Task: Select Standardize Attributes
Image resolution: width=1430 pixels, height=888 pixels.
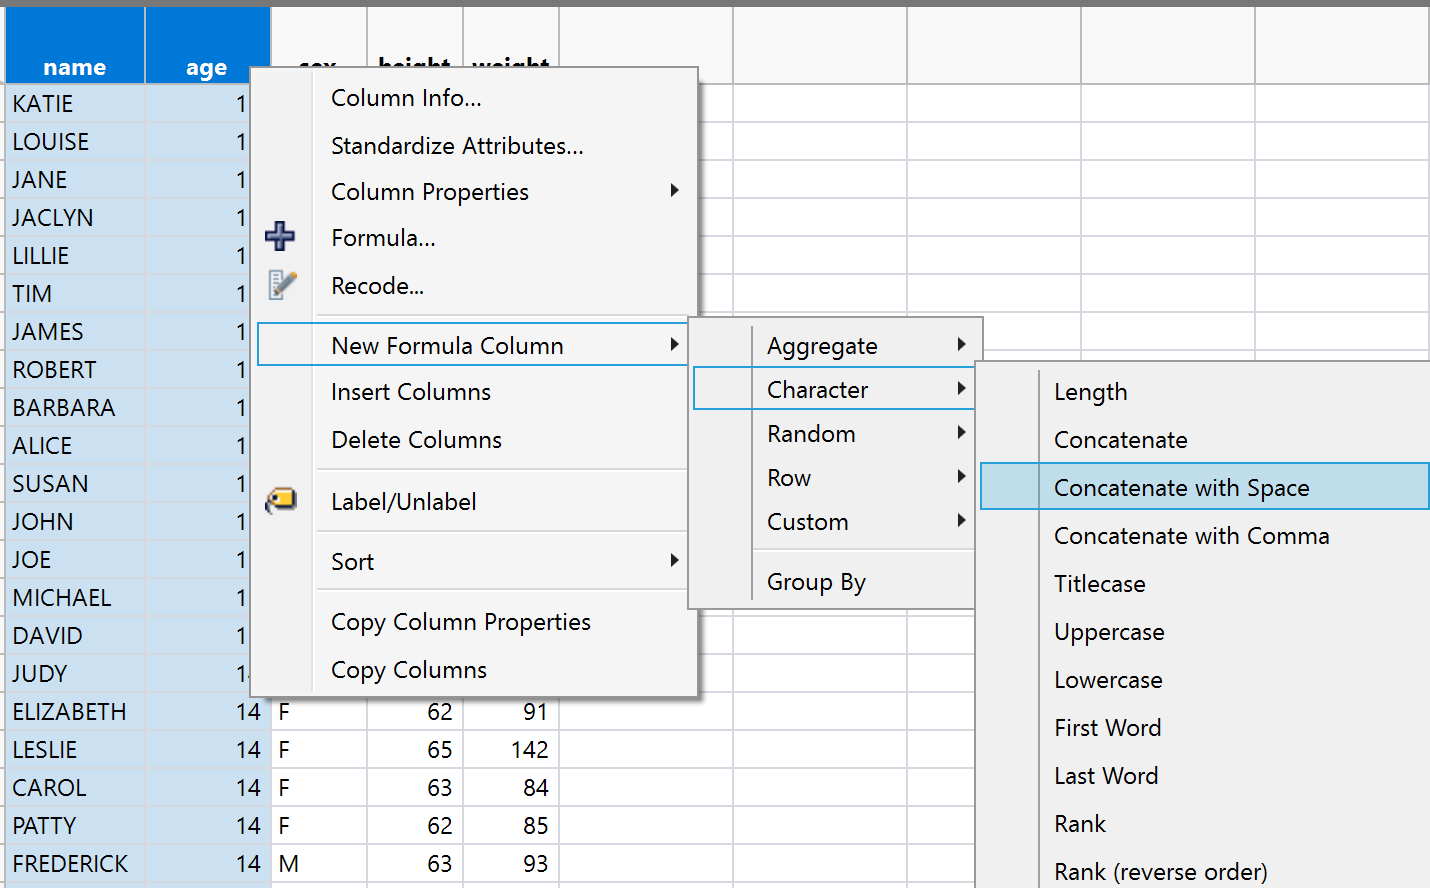Action: tap(456, 145)
